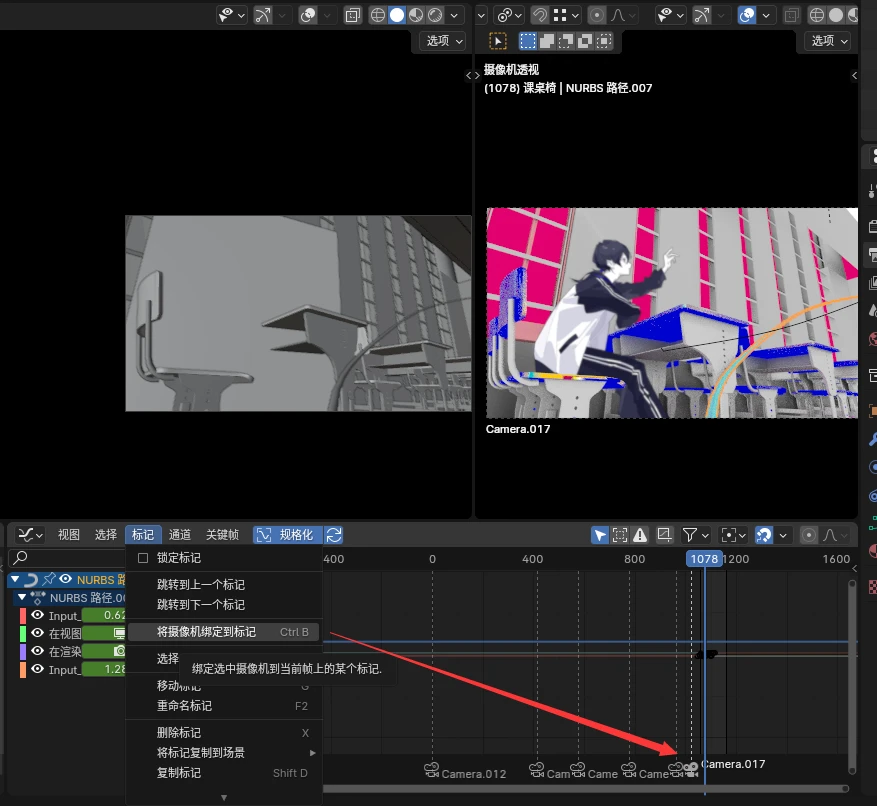
Task: Toggle snapping magnet in right viewport header
Action: click(540, 15)
